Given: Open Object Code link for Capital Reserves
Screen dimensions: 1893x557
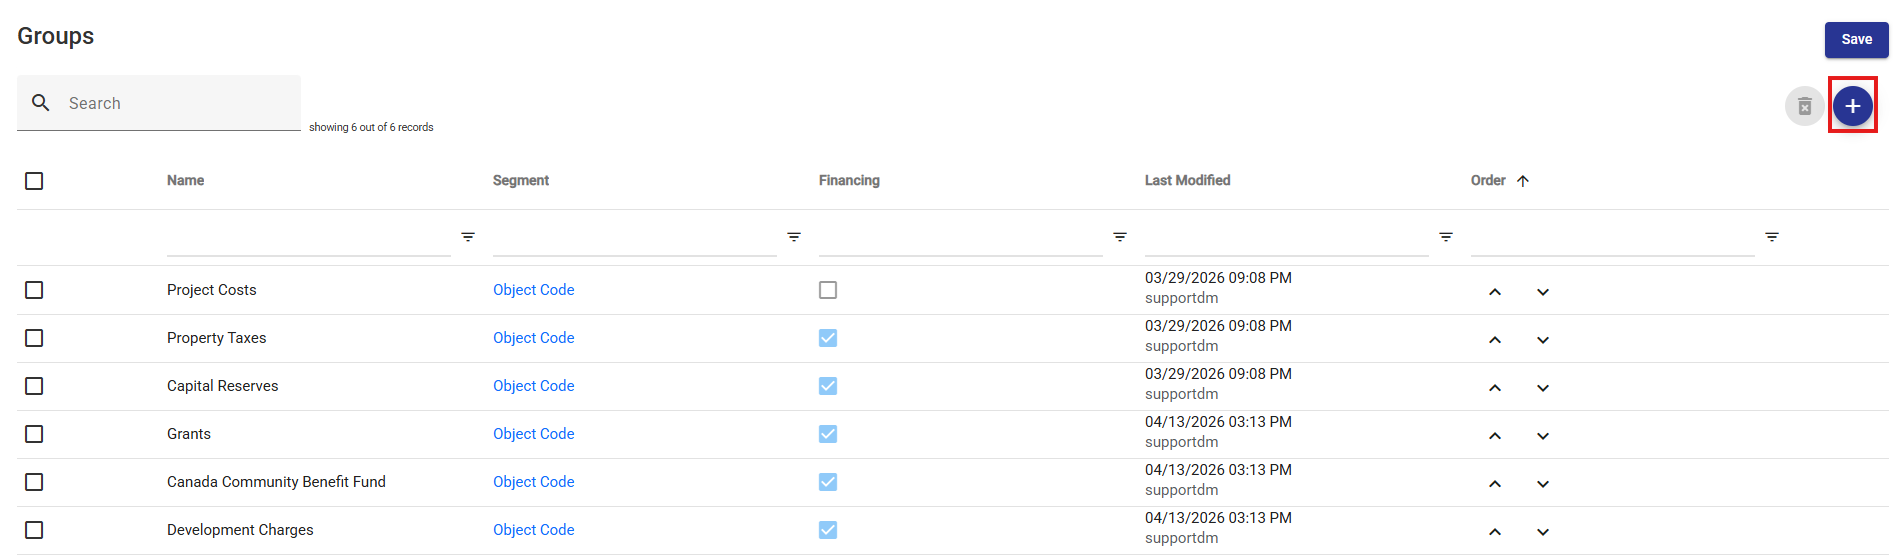Looking at the screenshot, I should click(x=533, y=386).
